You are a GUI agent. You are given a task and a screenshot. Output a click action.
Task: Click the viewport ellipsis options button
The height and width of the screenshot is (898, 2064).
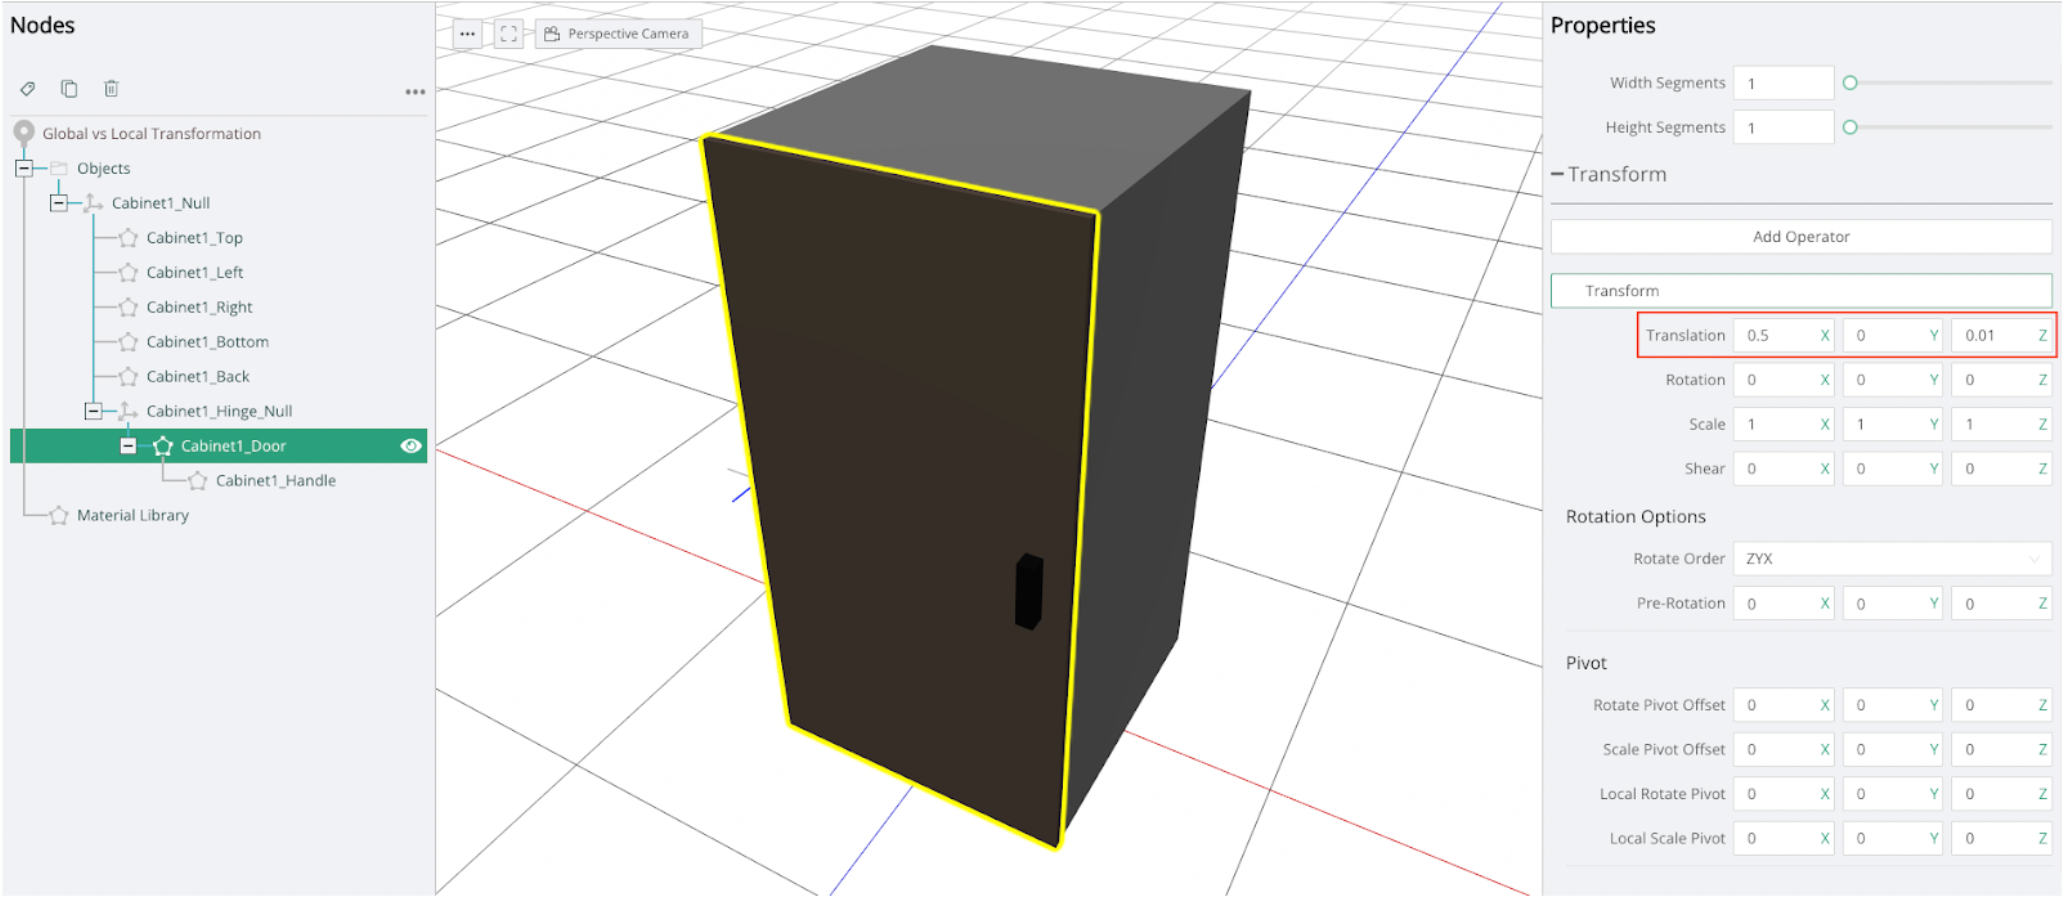(467, 34)
